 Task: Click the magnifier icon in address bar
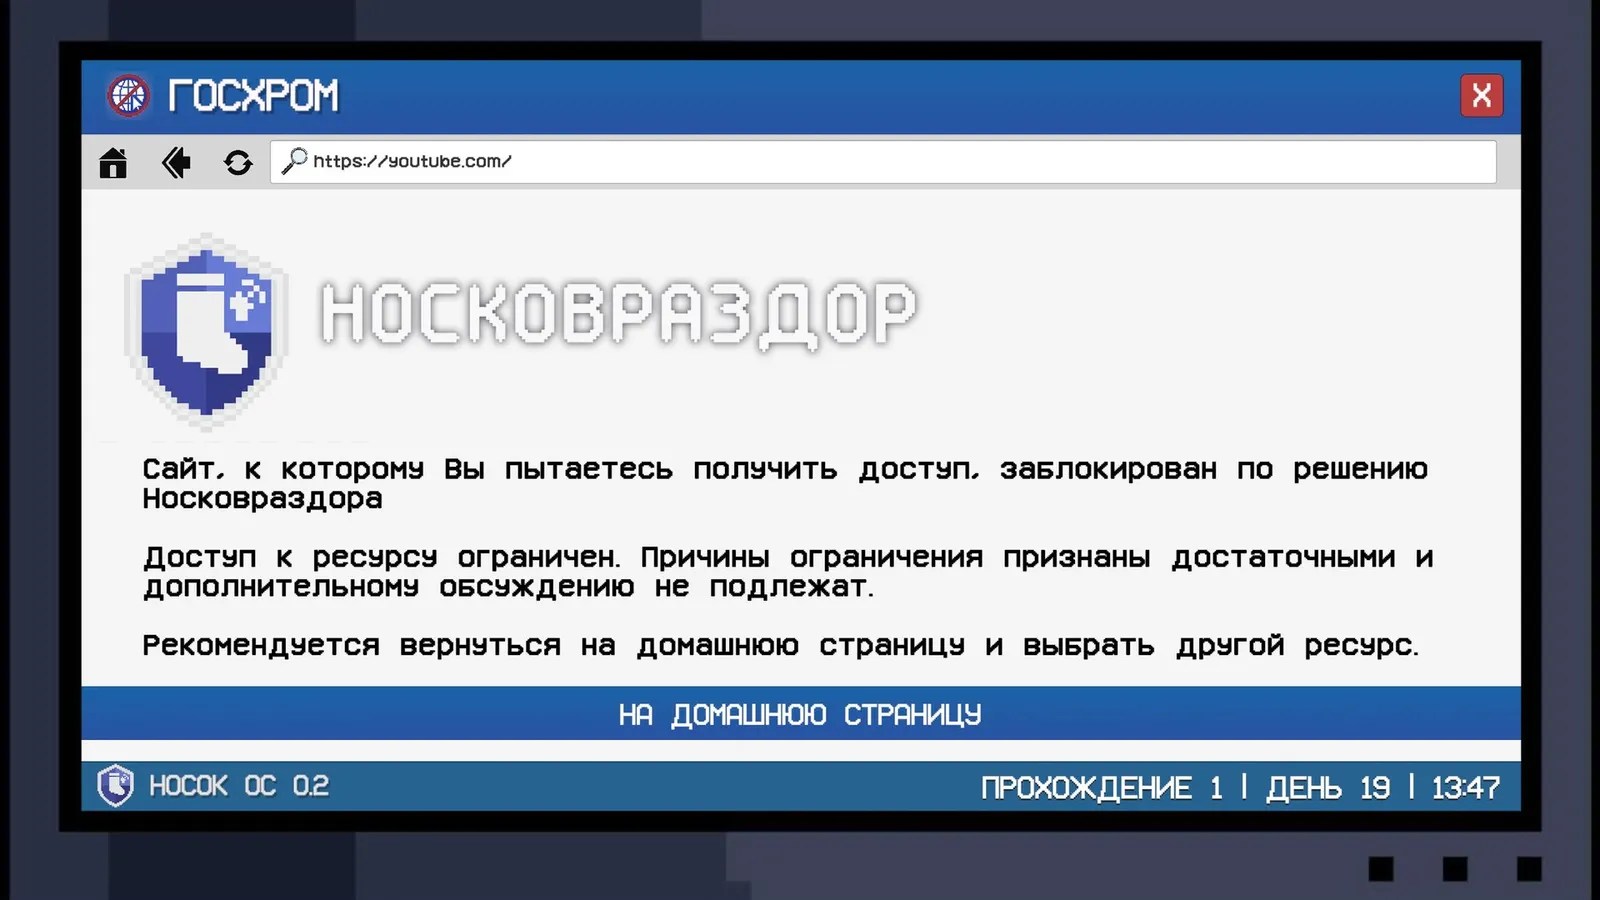point(294,161)
